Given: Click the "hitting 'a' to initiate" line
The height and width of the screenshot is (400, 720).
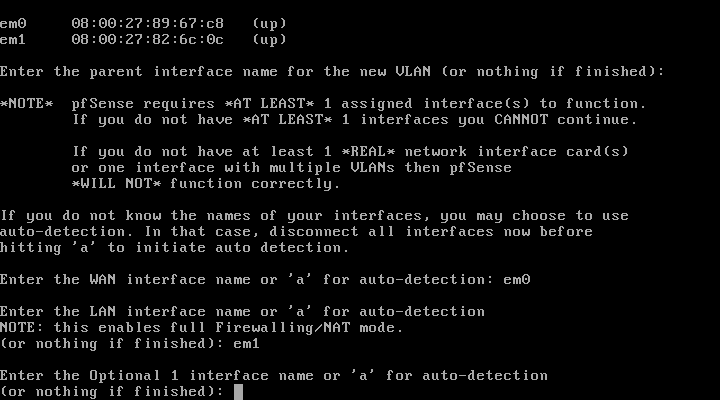Looking at the screenshot, I should point(174,248).
